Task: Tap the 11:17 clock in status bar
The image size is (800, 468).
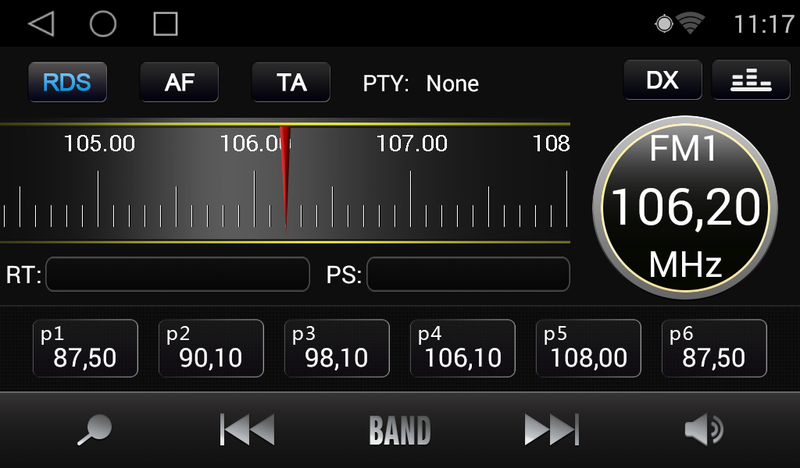Action: tap(763, 24)
